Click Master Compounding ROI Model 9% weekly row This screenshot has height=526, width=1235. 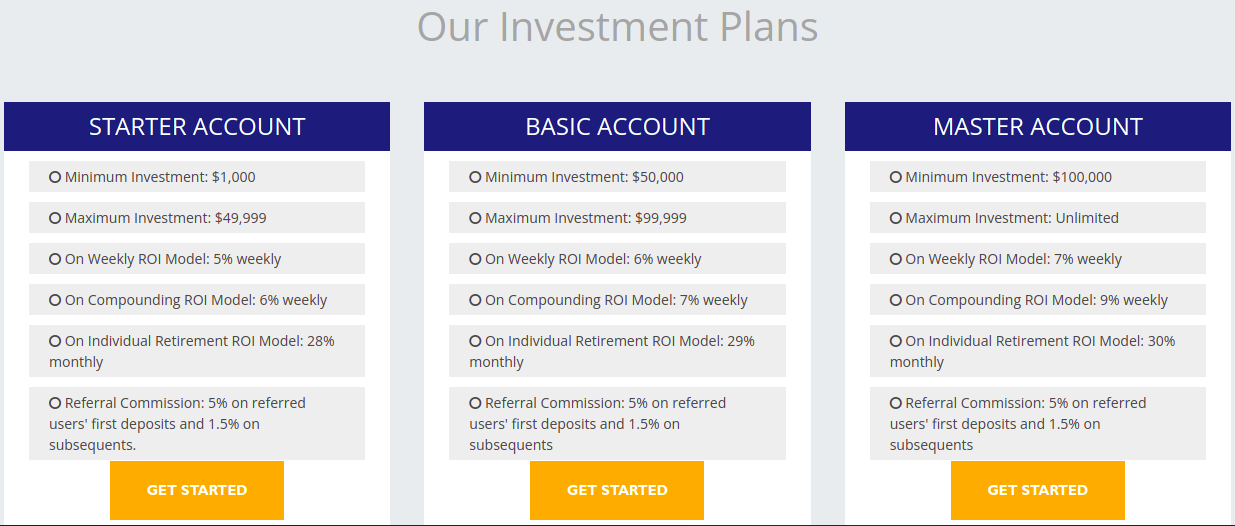[1038, 300]
